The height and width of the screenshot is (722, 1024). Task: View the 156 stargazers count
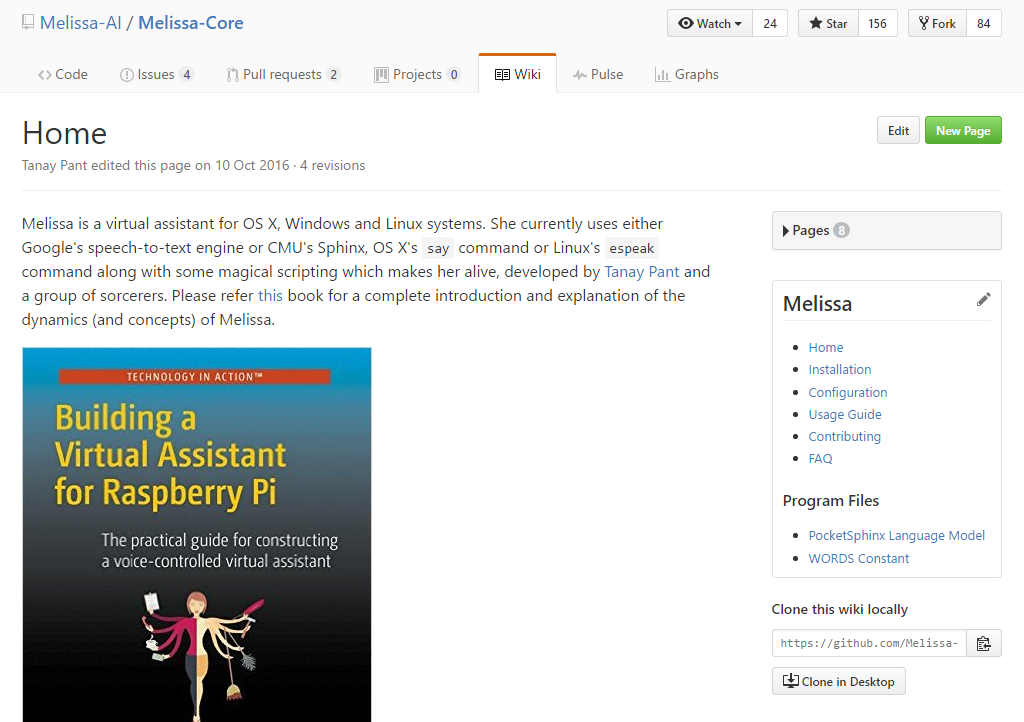point(877,24)
